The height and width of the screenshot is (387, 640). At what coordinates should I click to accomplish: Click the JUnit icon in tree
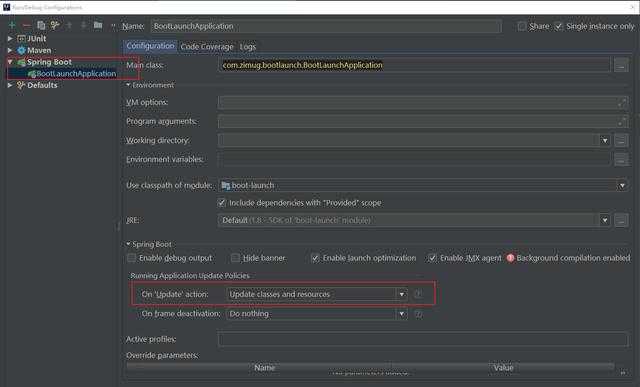[21, 38]
